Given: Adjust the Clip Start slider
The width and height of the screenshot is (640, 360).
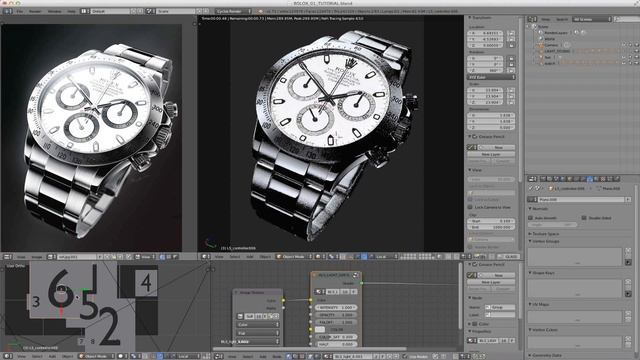Looking at the screenshot, I should tap(491, 221).
